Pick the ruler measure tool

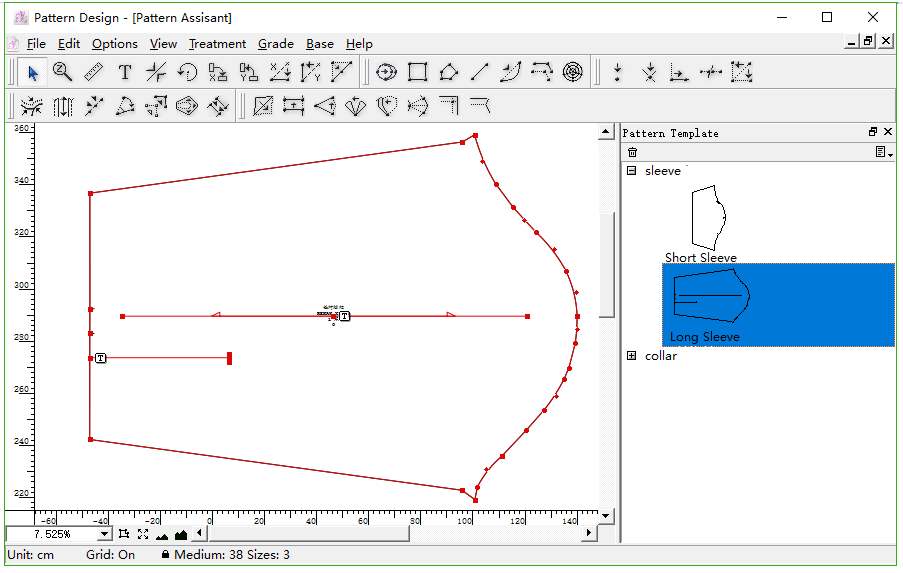click(93, 72)
